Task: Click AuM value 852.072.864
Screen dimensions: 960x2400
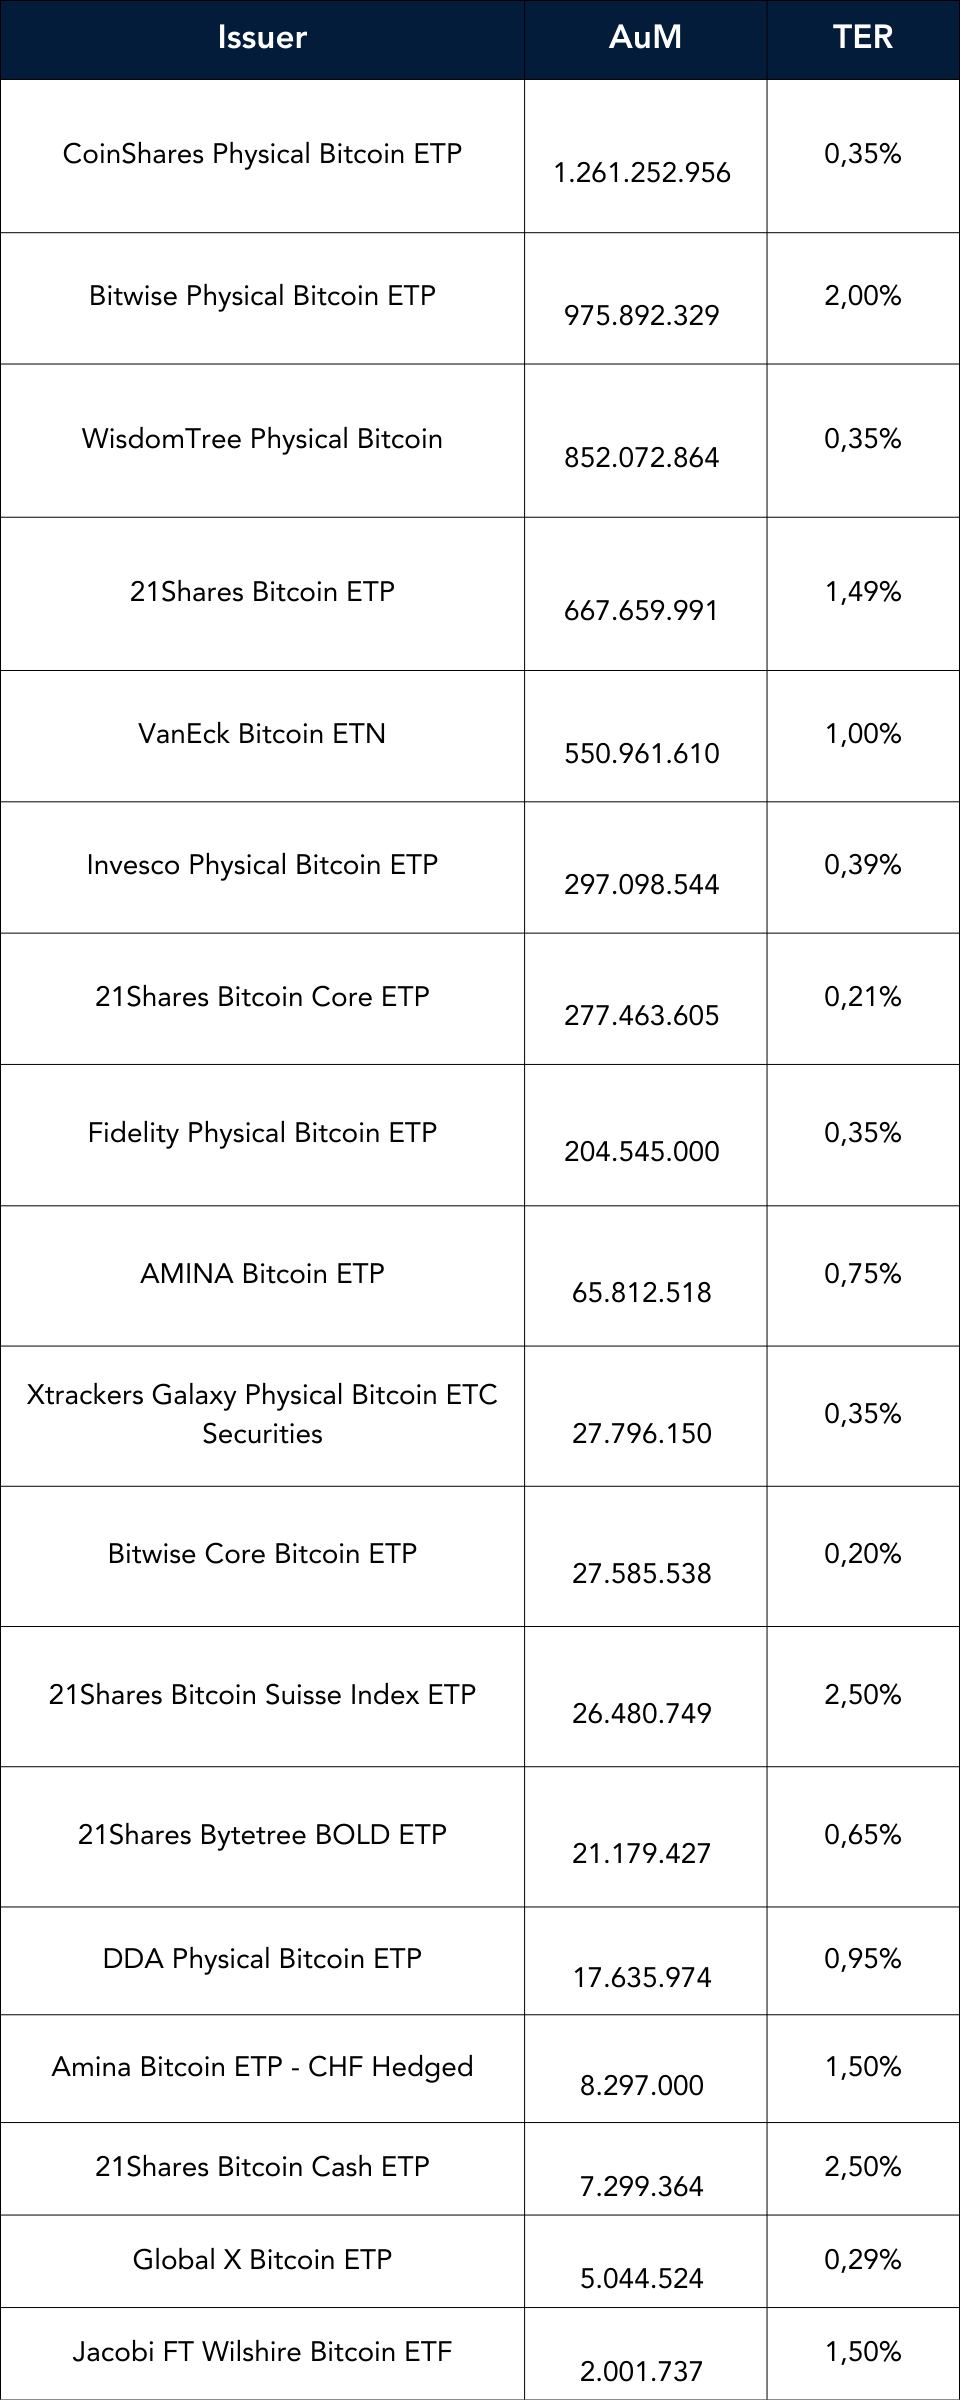Action: (x=642, y=458)
